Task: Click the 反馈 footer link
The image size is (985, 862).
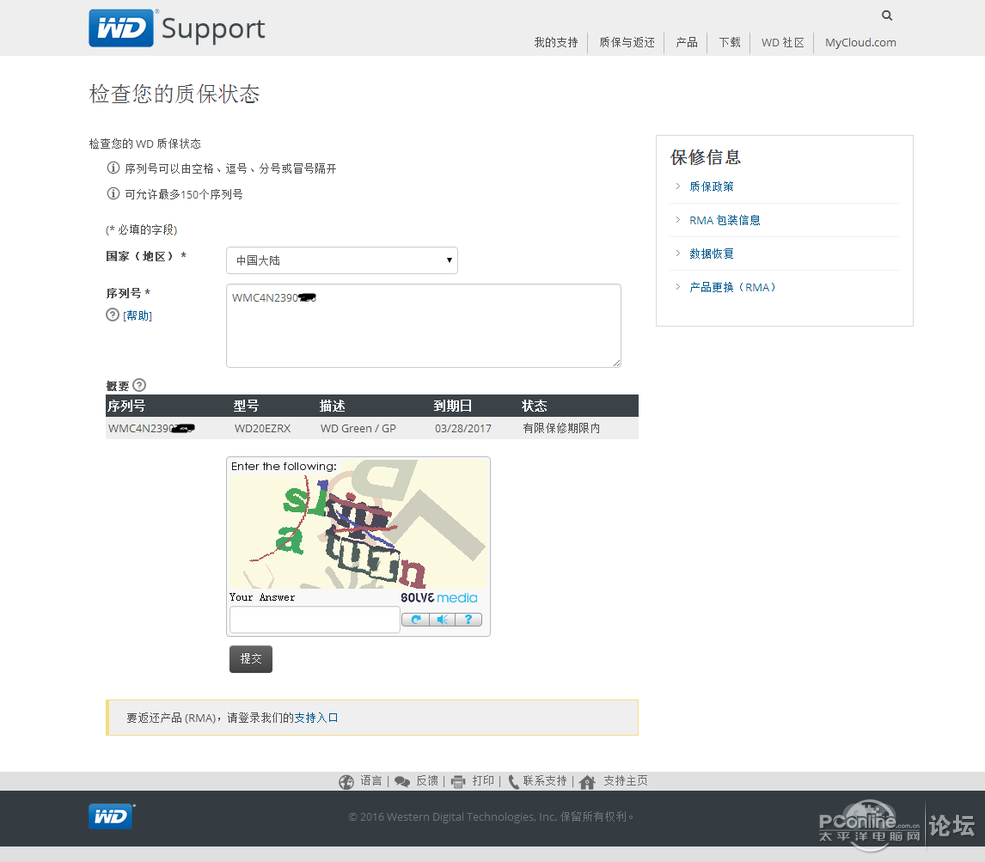Action: point(427,781)
